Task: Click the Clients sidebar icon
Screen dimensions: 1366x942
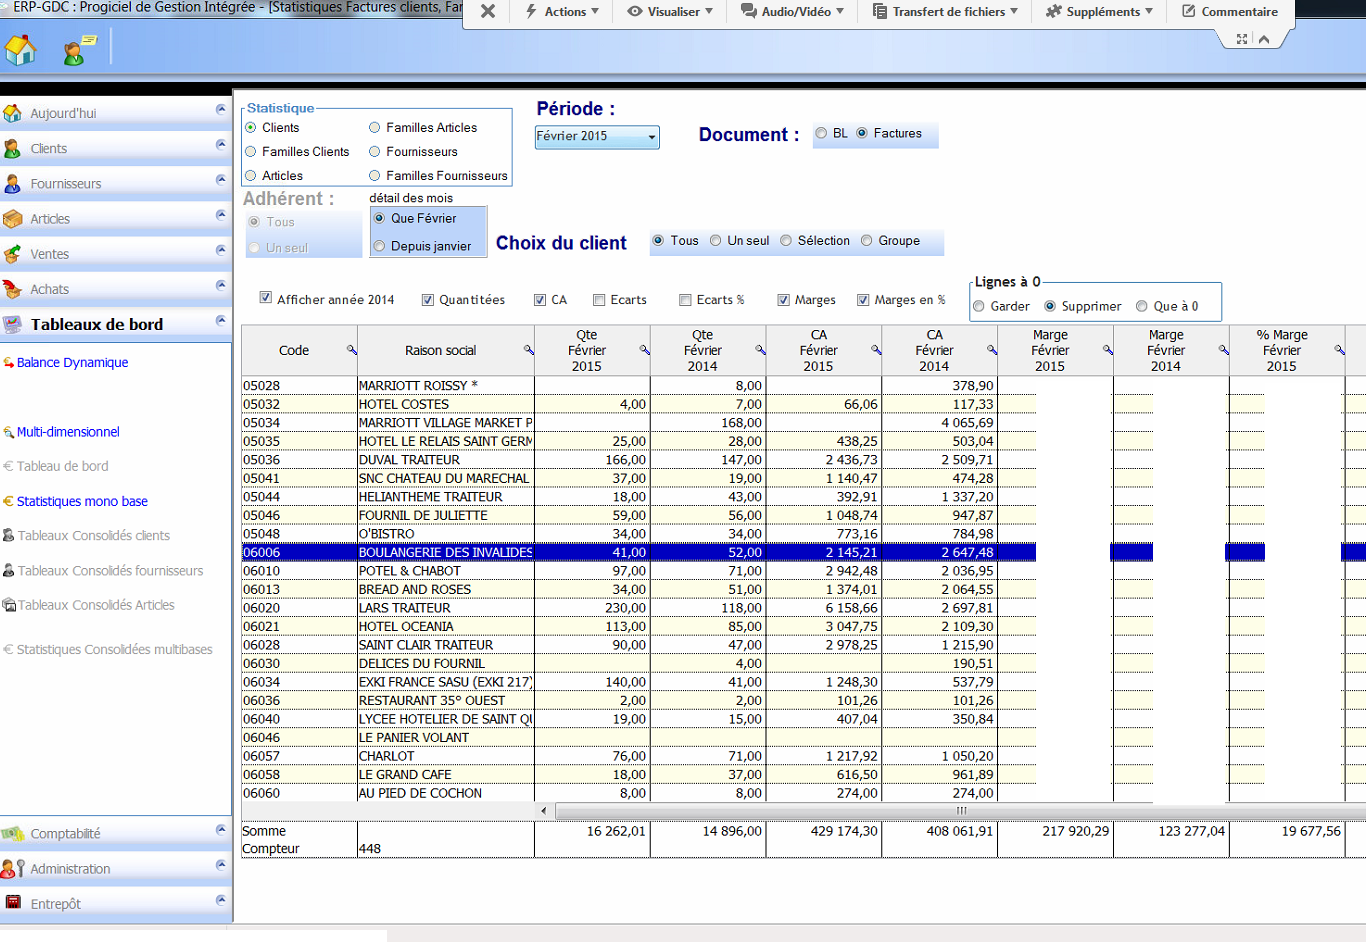Action: click(x=12, y=148)
